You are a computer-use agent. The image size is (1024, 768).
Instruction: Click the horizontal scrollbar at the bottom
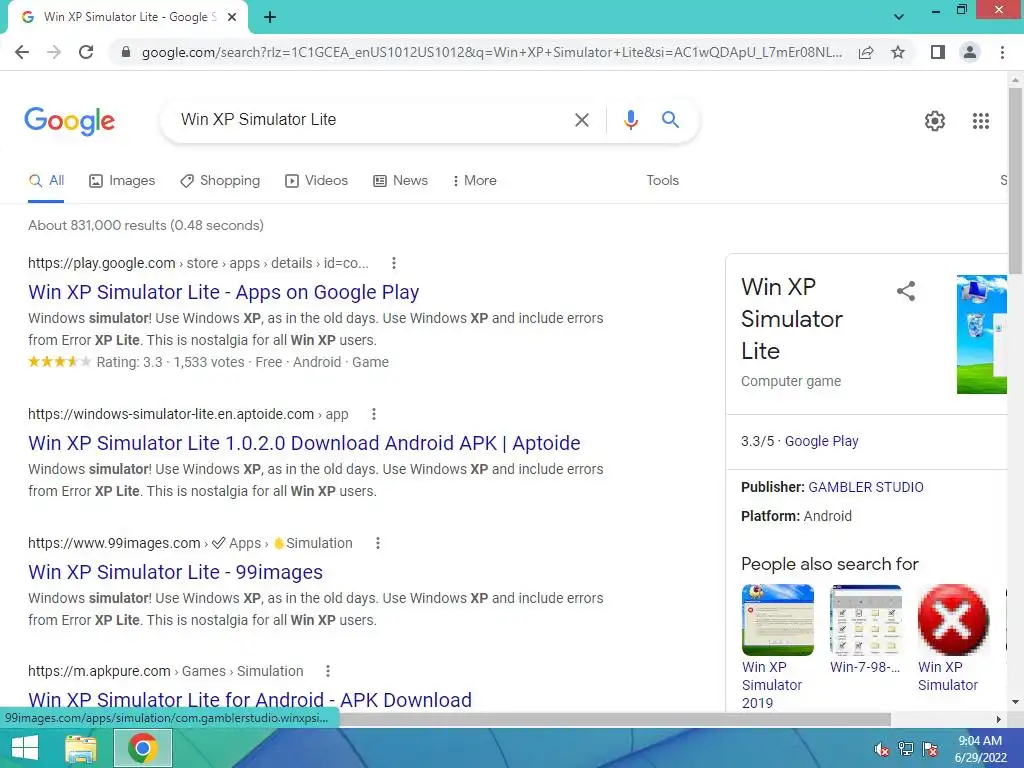(615, 719)
